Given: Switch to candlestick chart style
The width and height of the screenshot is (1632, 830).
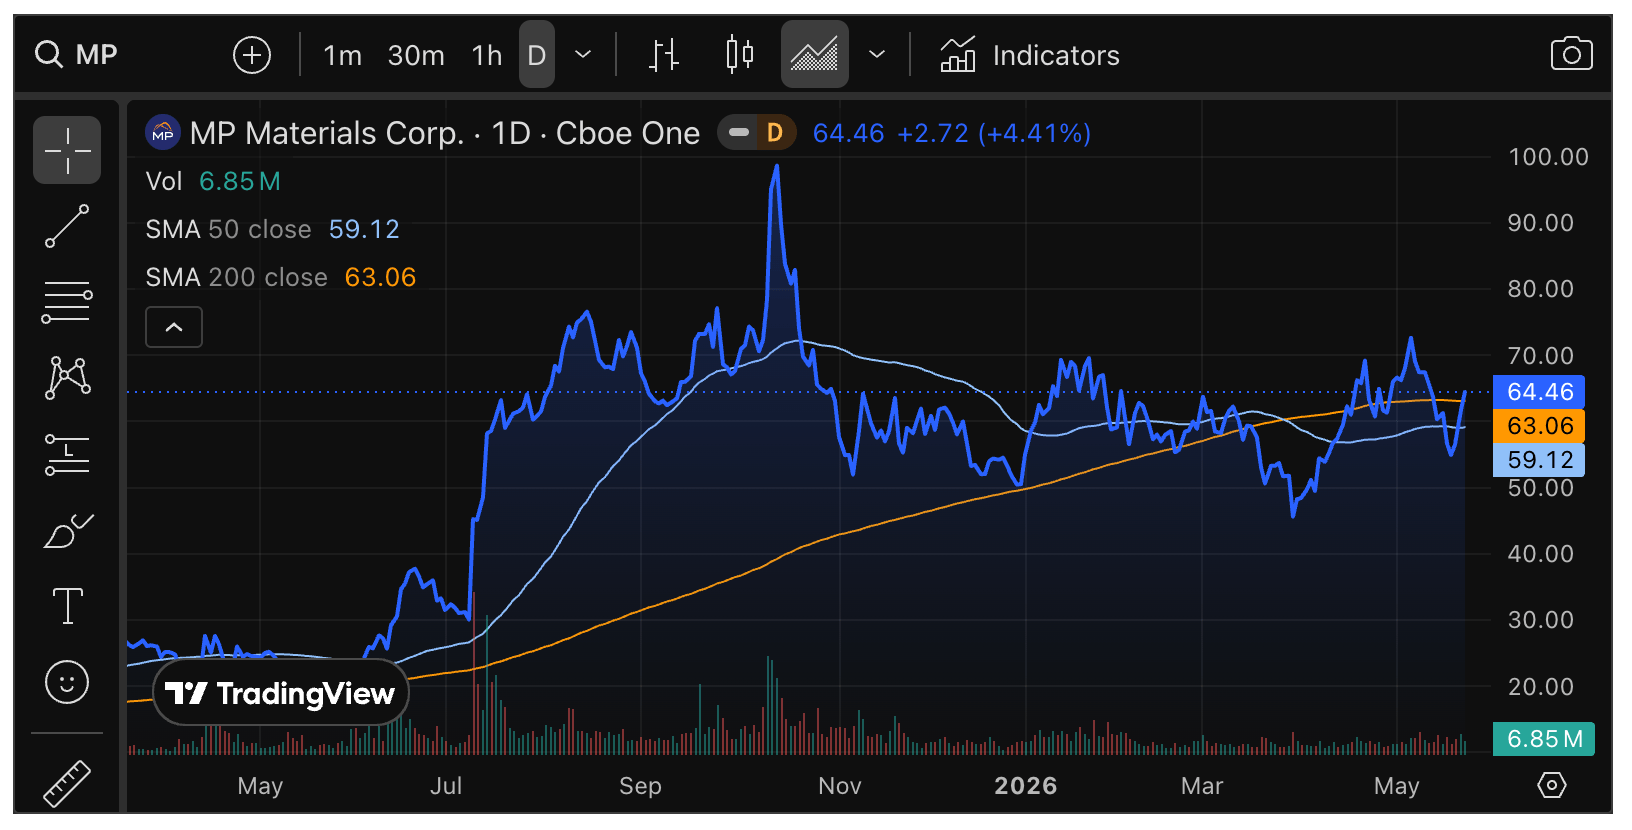Looking at the screenshot, I should pos(739,54).
